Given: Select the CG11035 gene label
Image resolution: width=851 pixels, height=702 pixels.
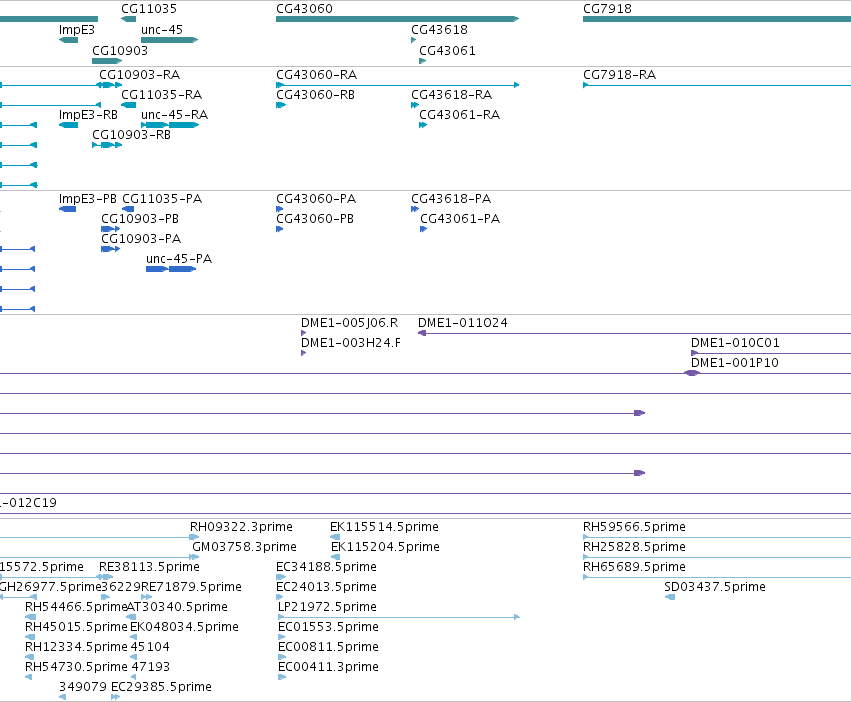Looking at the screenshot, I should [149, 9].
